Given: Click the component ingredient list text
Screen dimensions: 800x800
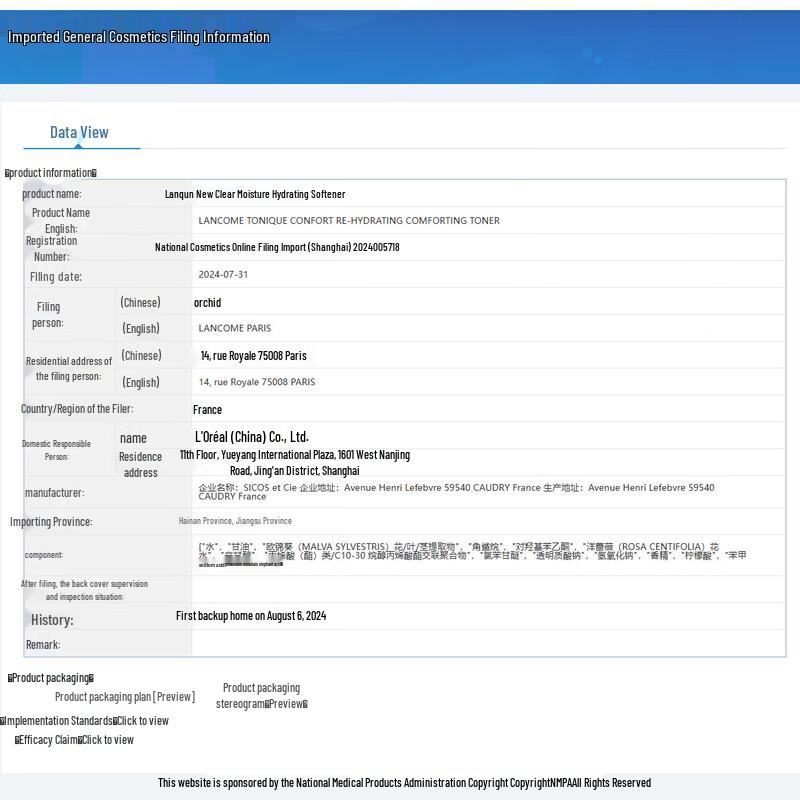Looking at the screenshot, I should [x=472, y=551].
